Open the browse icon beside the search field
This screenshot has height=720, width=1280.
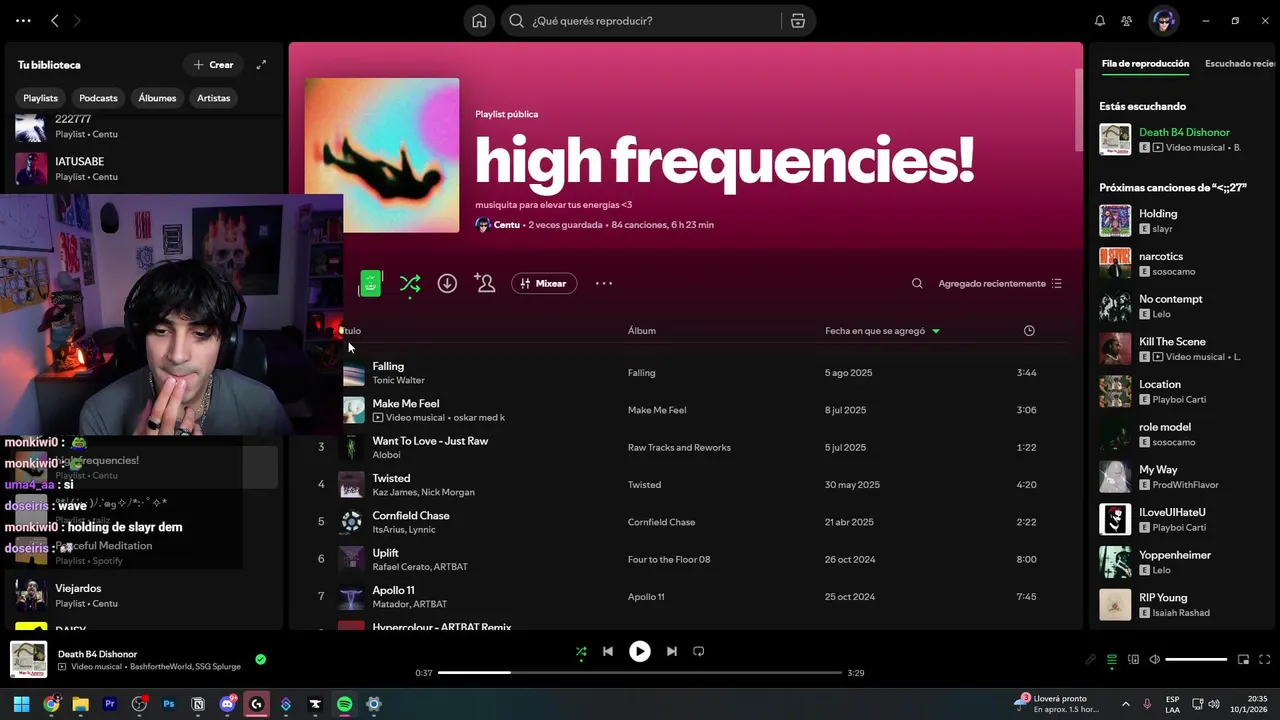[797, 21]
